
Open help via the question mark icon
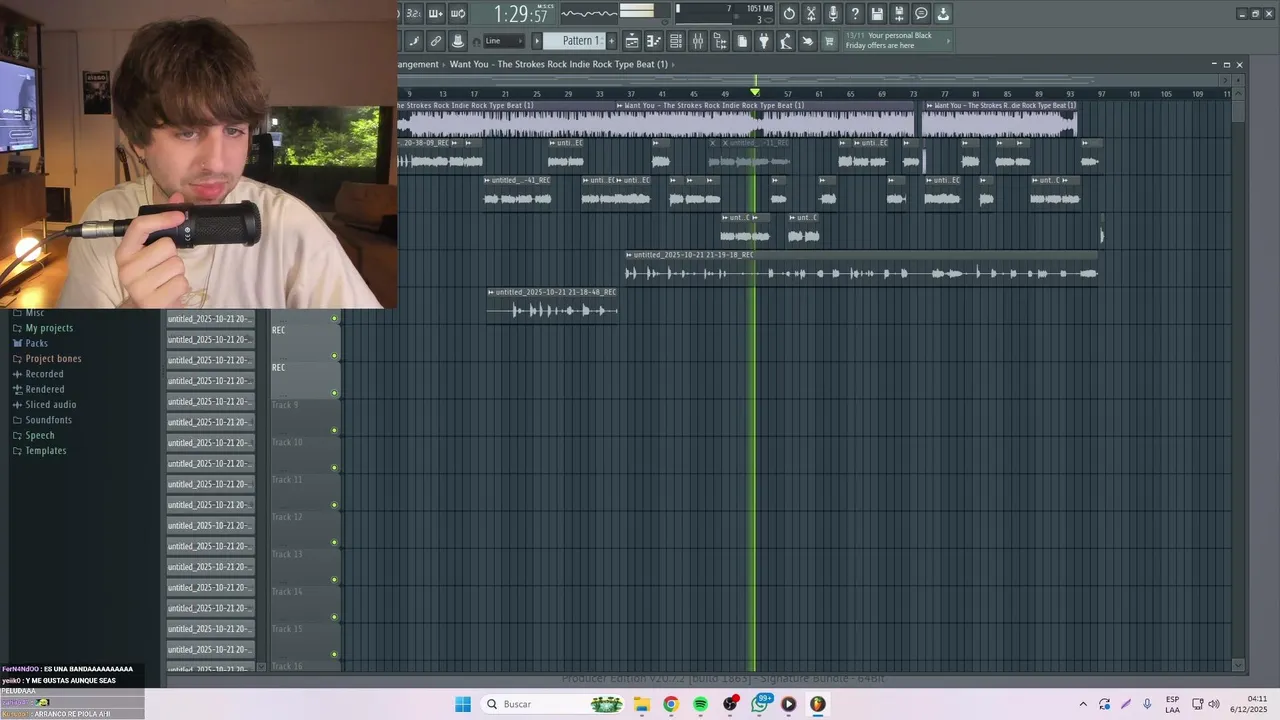pos(855,14)
